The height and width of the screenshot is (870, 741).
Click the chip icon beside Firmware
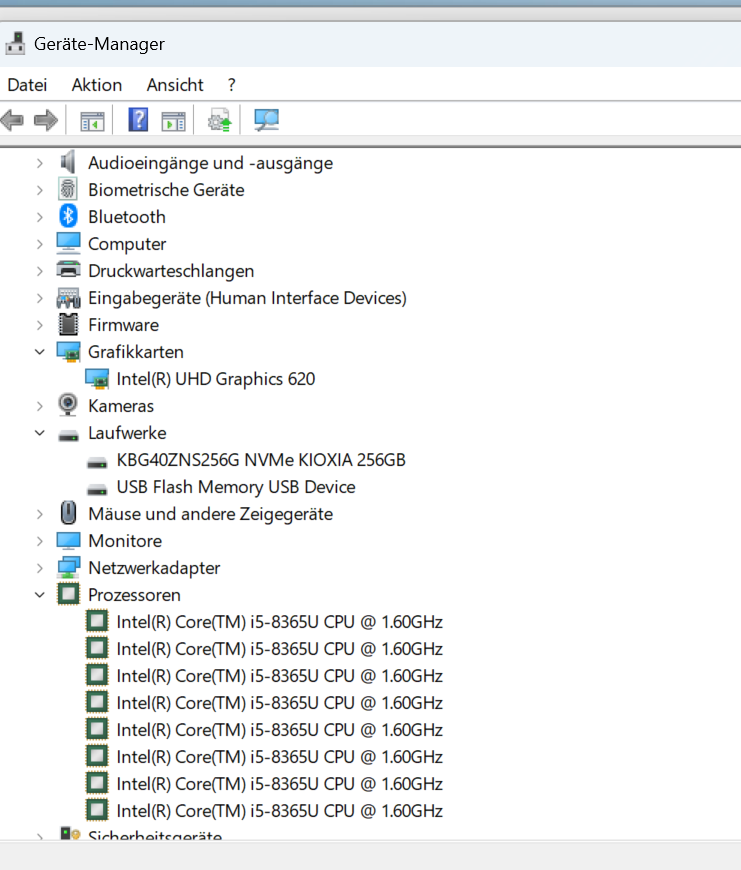click(x=68, y=325)
